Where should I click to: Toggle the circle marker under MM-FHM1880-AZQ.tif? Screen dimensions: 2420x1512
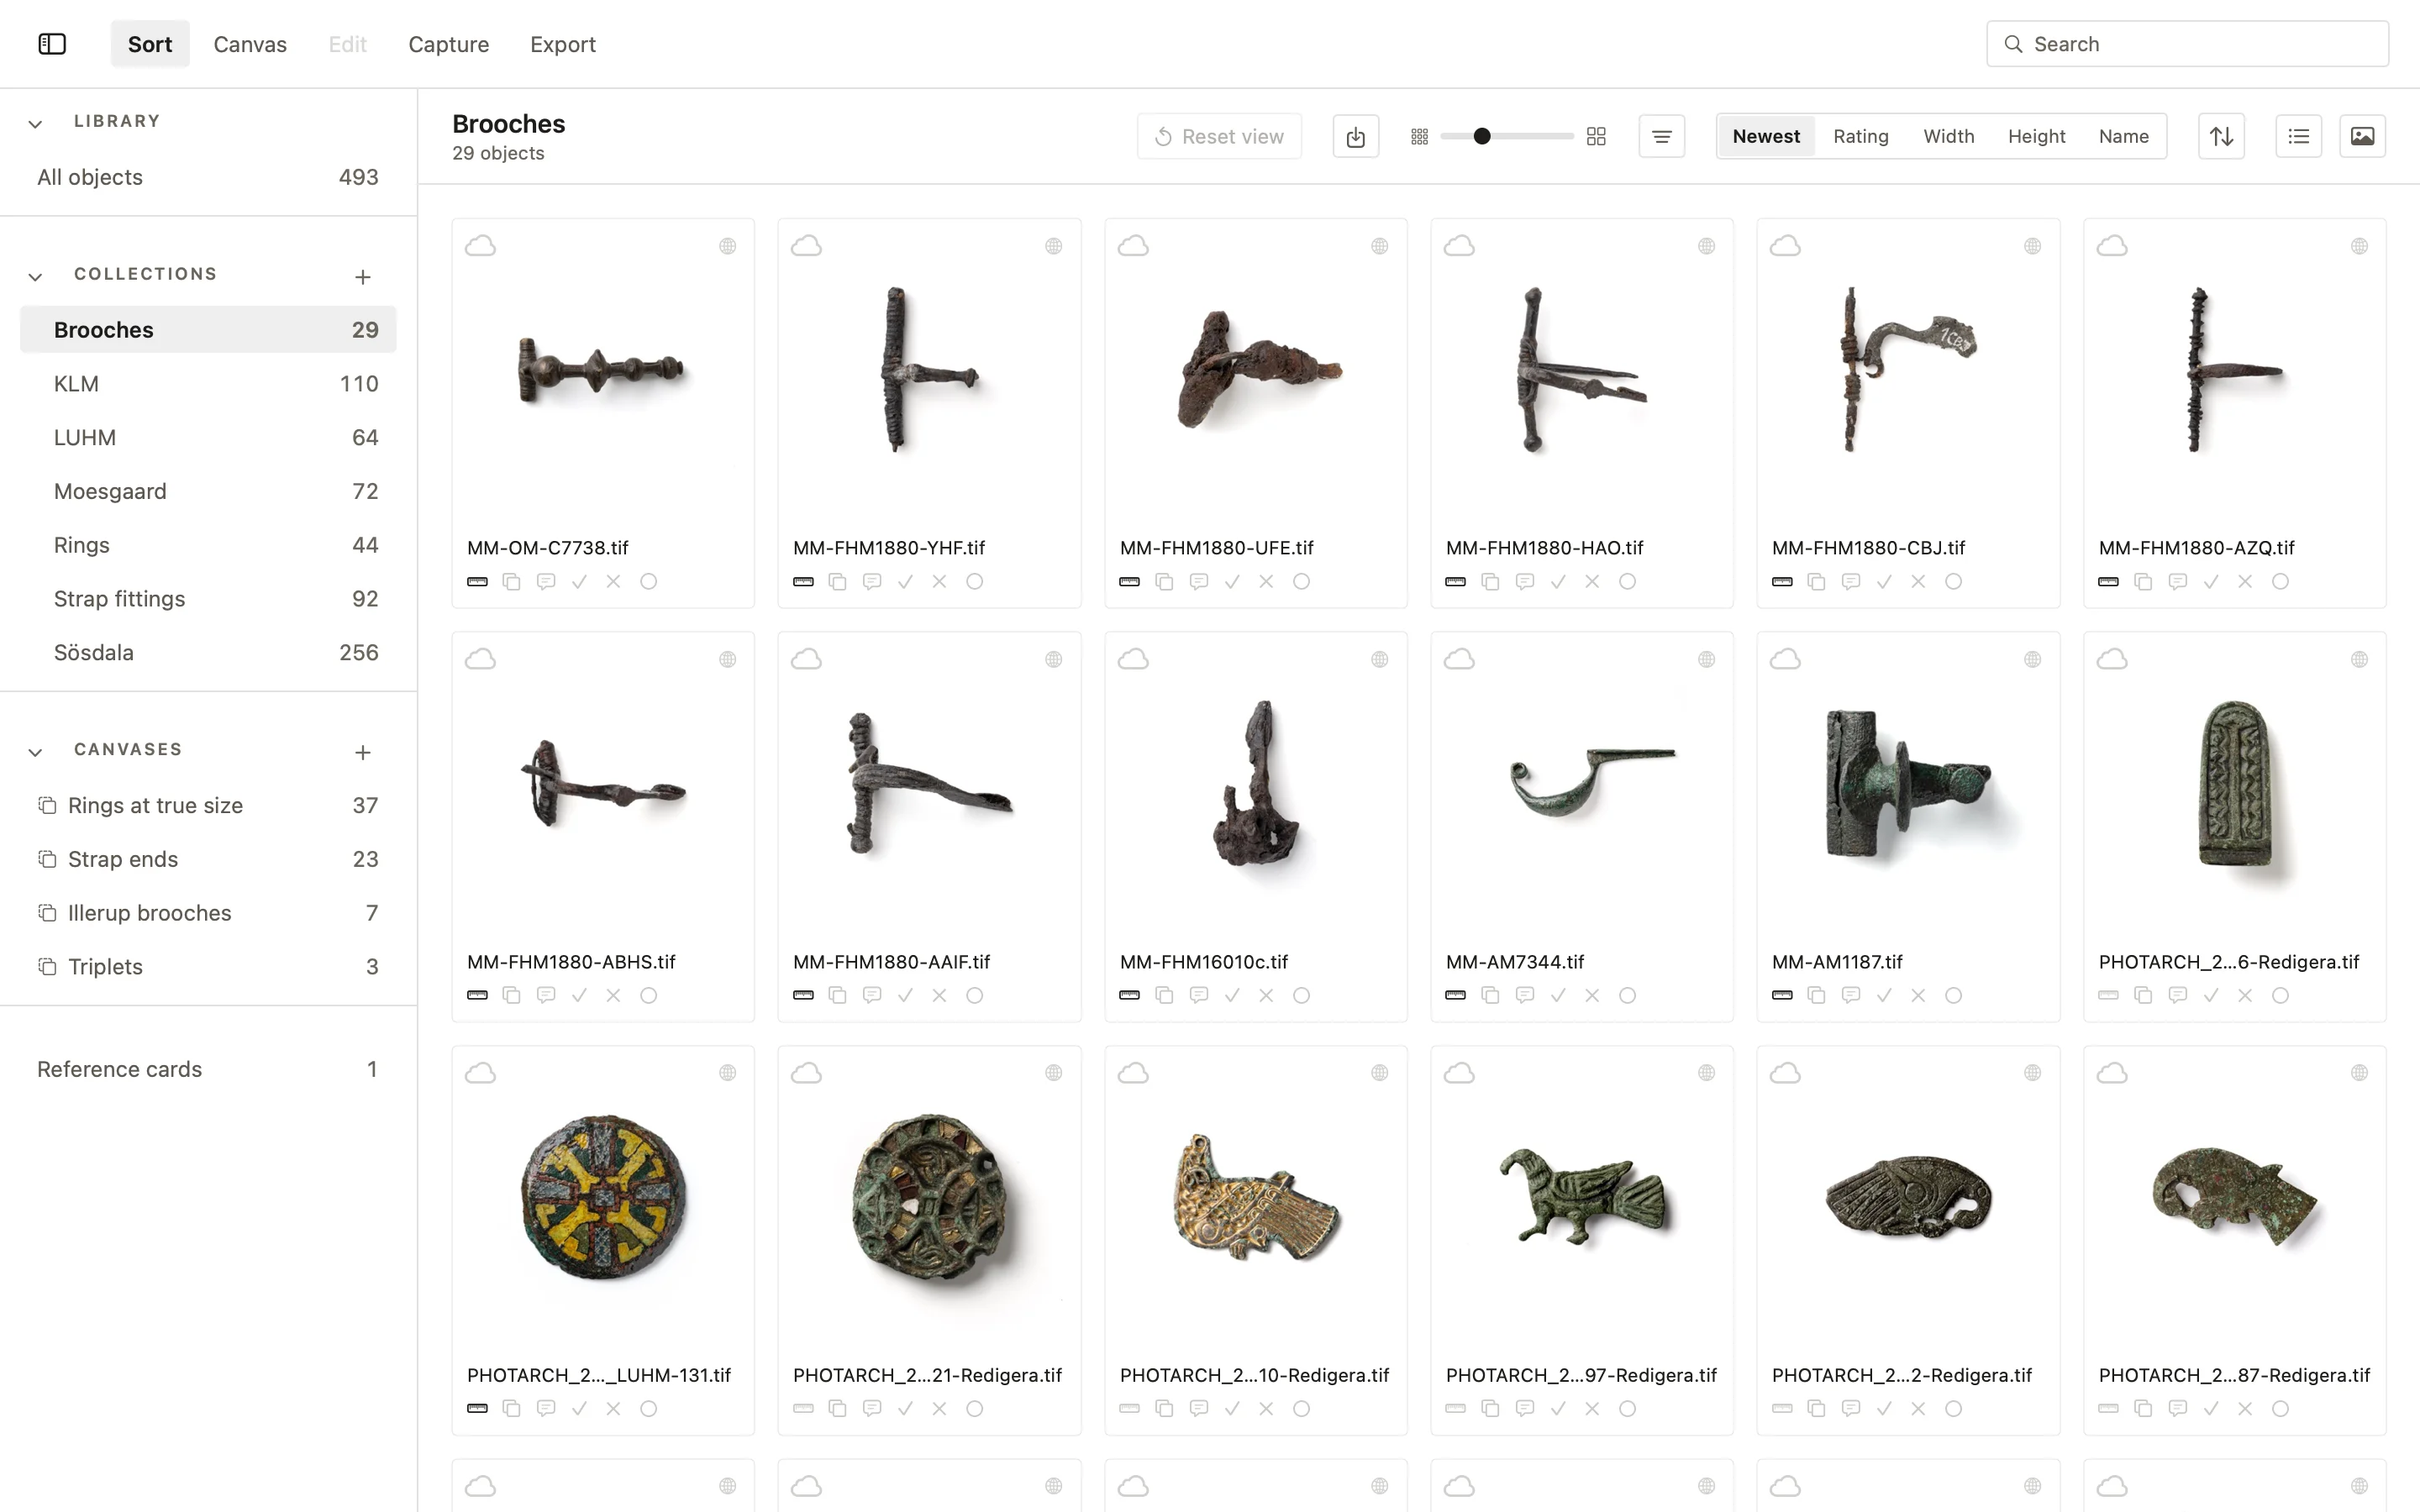pyautogui.click(x=2280, y=582)
